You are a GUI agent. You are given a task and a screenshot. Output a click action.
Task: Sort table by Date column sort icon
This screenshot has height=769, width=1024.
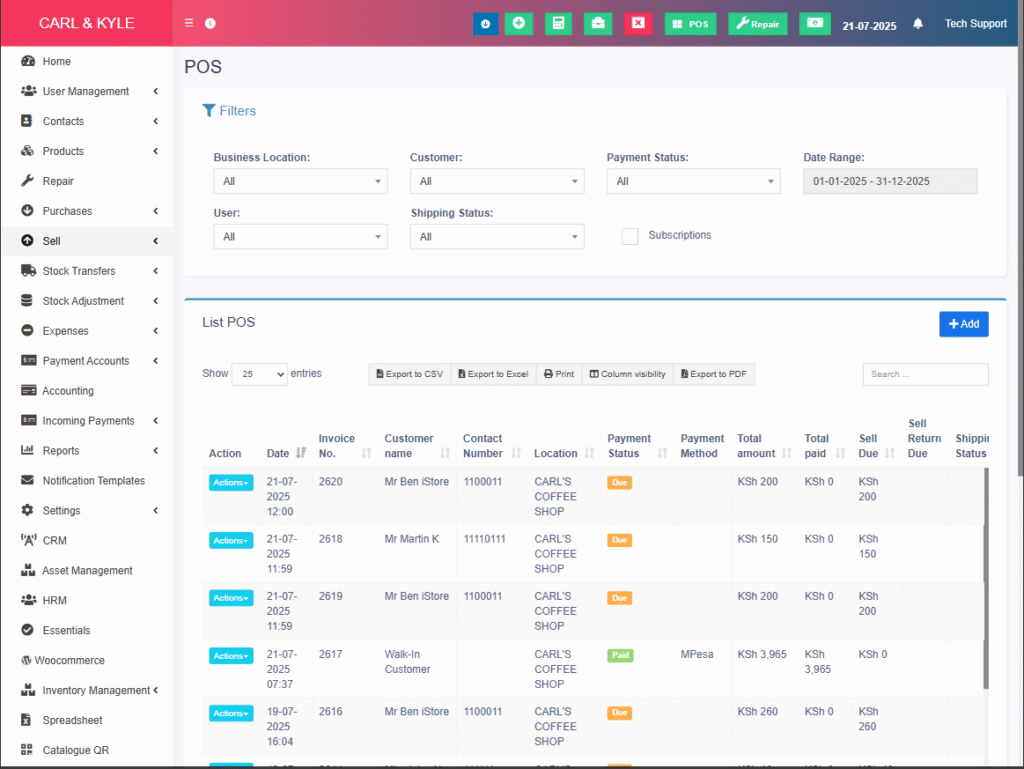pos(301,453)
